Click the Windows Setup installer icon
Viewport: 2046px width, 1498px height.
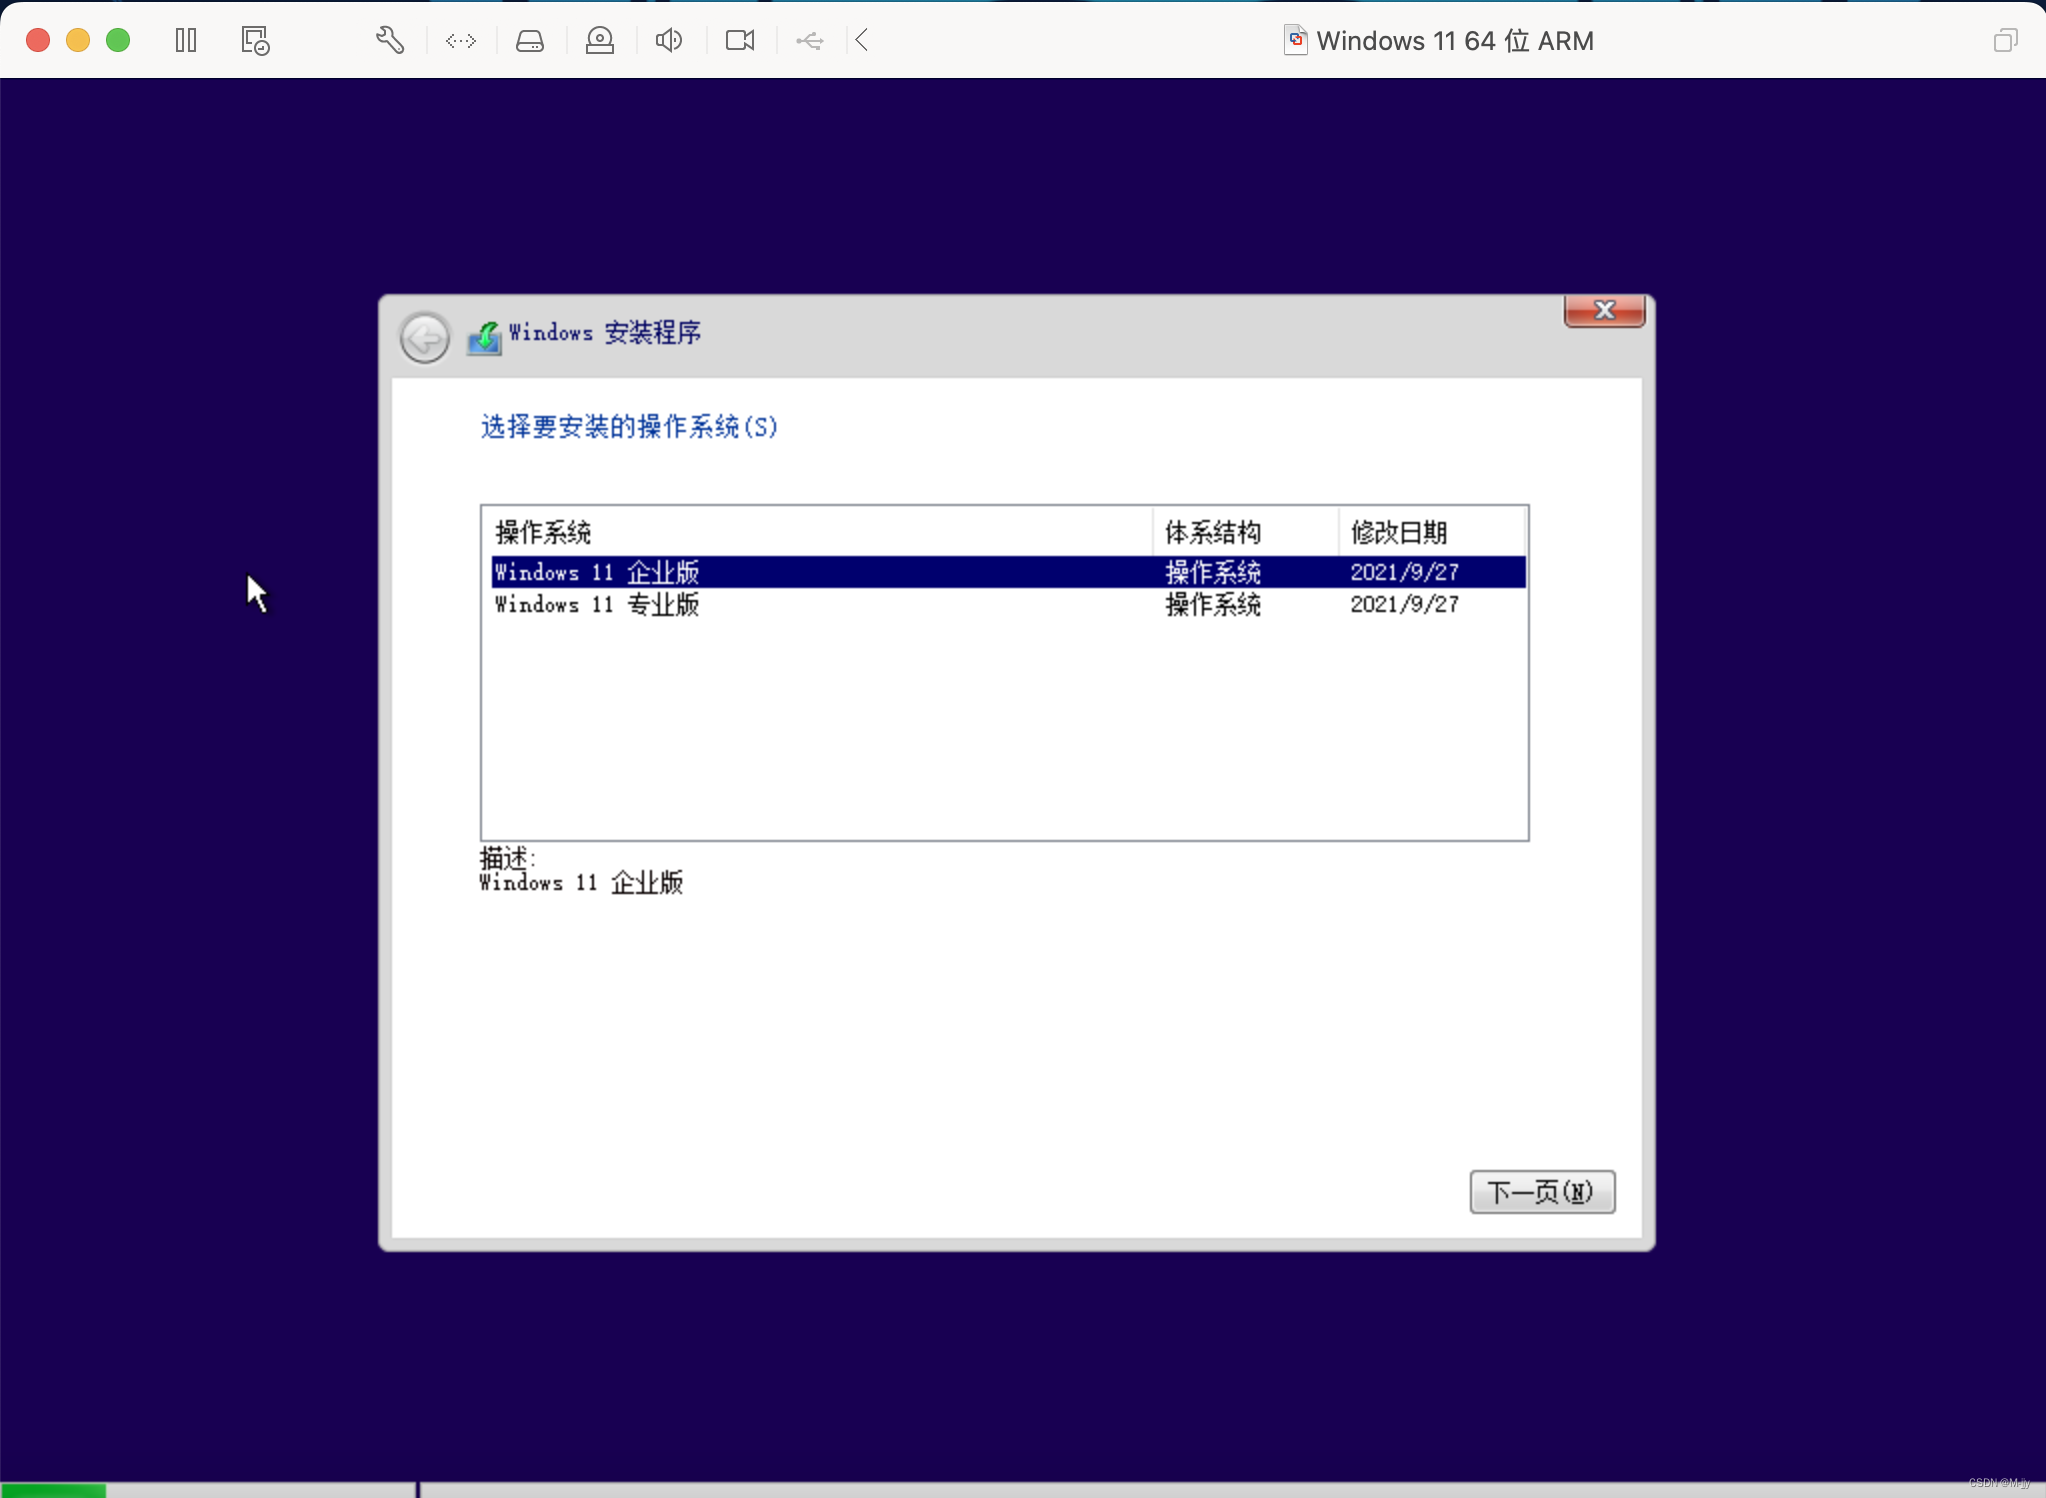coord(484,338)
